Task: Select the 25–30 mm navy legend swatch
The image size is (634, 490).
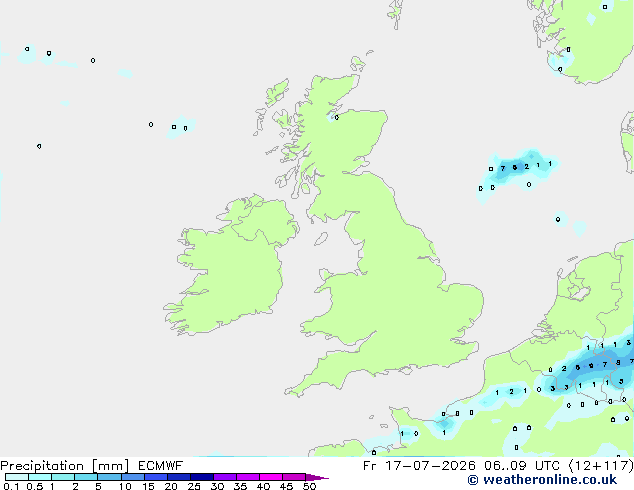Action: point(201,477)
